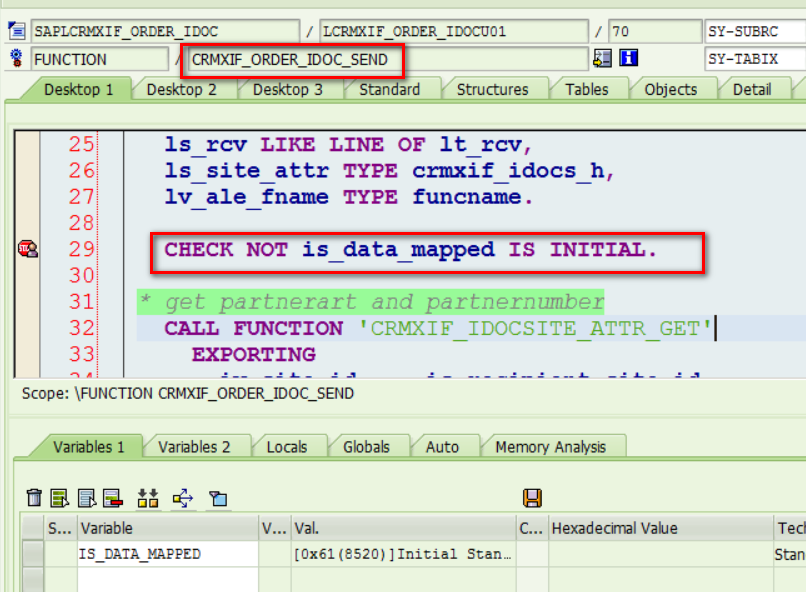806x592 pixels.
Task: Click the gear icon beside FUNCTION field
Action: click(16, 58)
